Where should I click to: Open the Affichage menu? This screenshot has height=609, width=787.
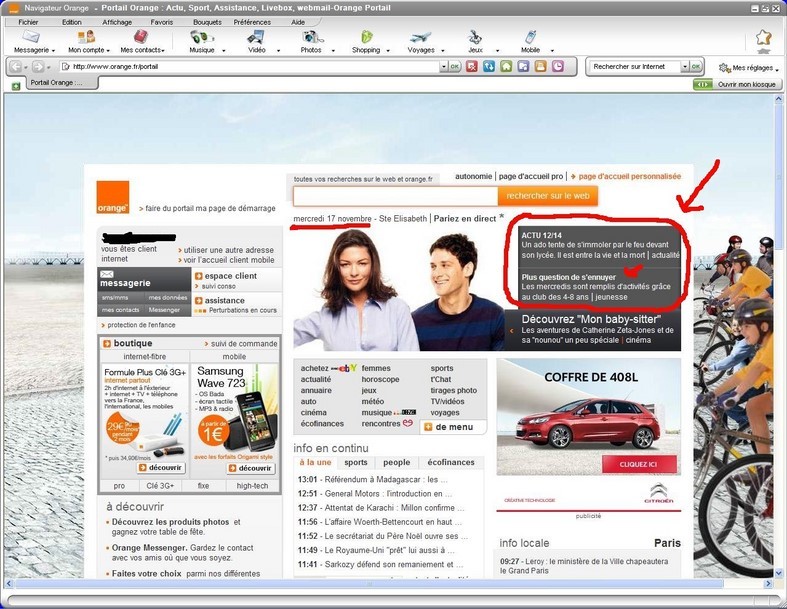tap(117, 22)
